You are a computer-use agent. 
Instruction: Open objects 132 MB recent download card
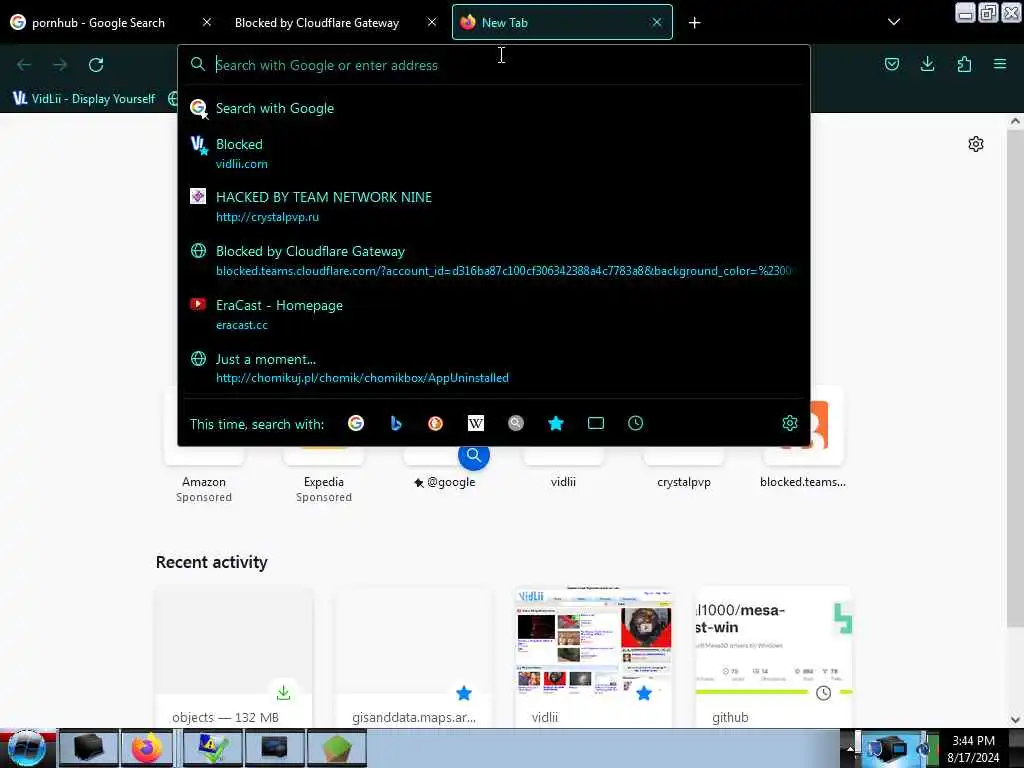(x=234, y=657)
